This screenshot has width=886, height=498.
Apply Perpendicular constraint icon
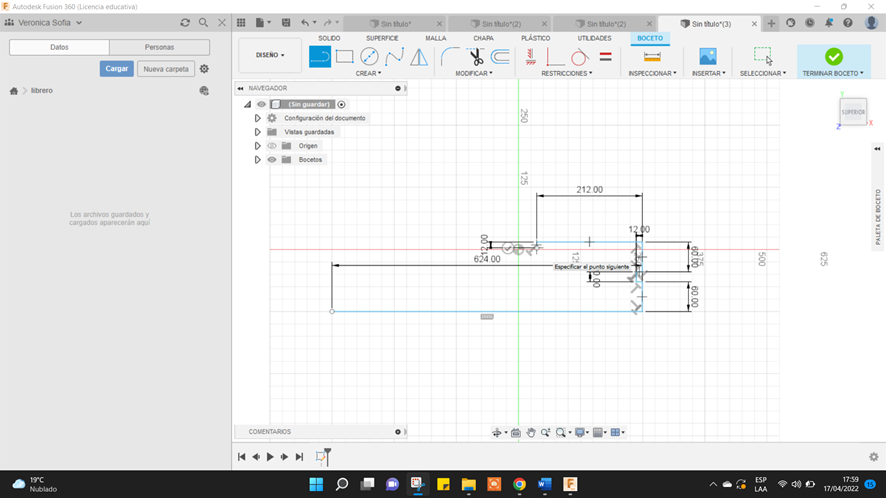(x=555, y=57)
